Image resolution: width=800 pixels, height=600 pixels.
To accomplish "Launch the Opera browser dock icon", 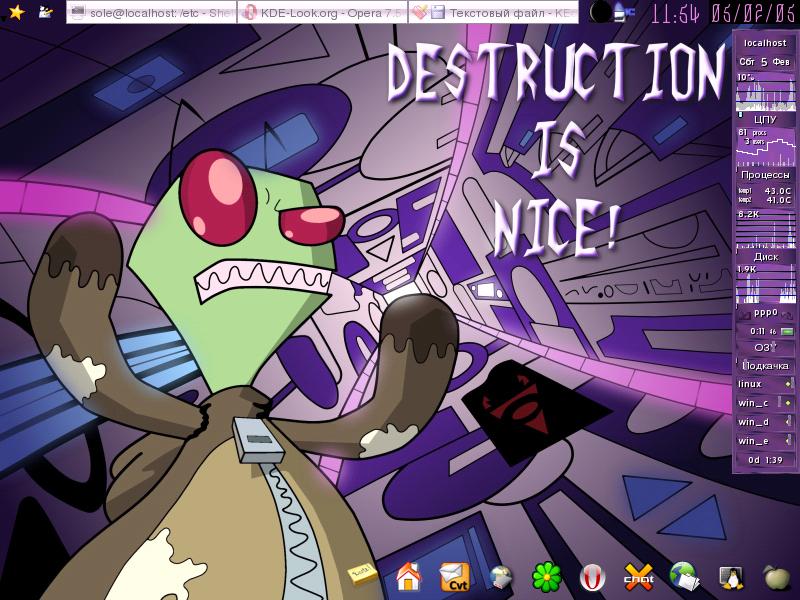I will (592, 578).
